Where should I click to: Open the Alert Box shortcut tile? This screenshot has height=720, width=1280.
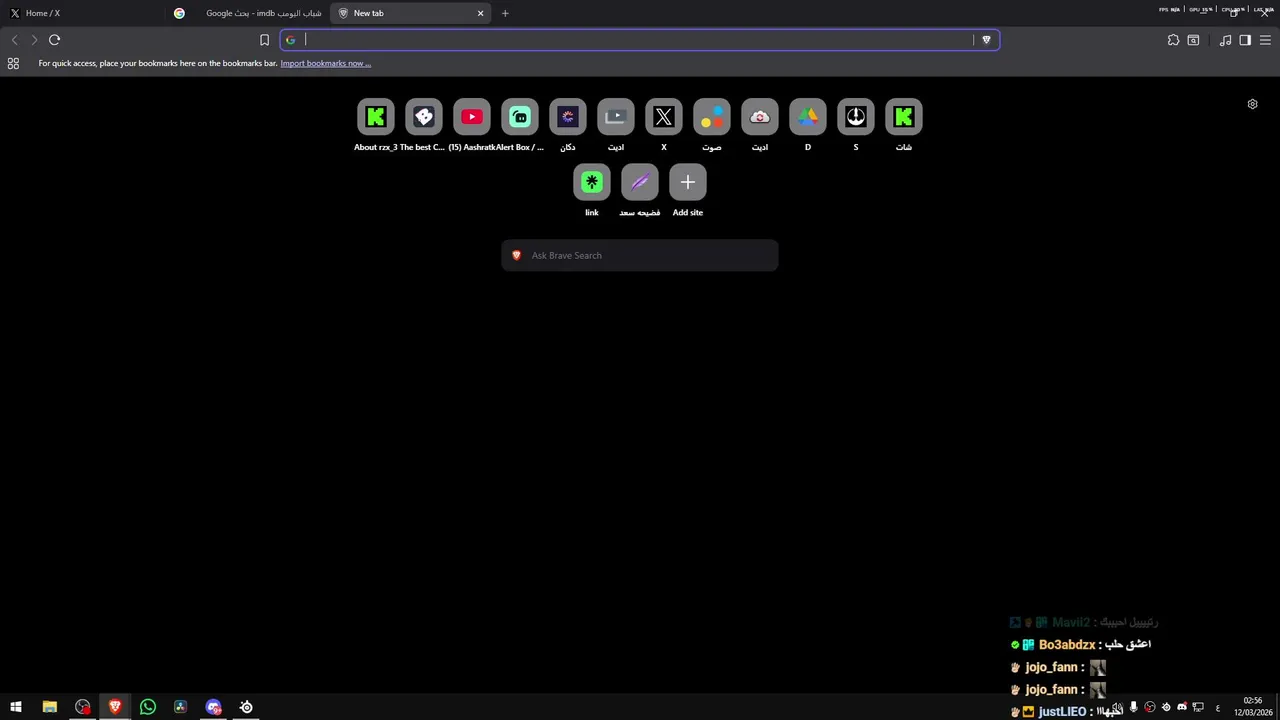pos(520,117)
